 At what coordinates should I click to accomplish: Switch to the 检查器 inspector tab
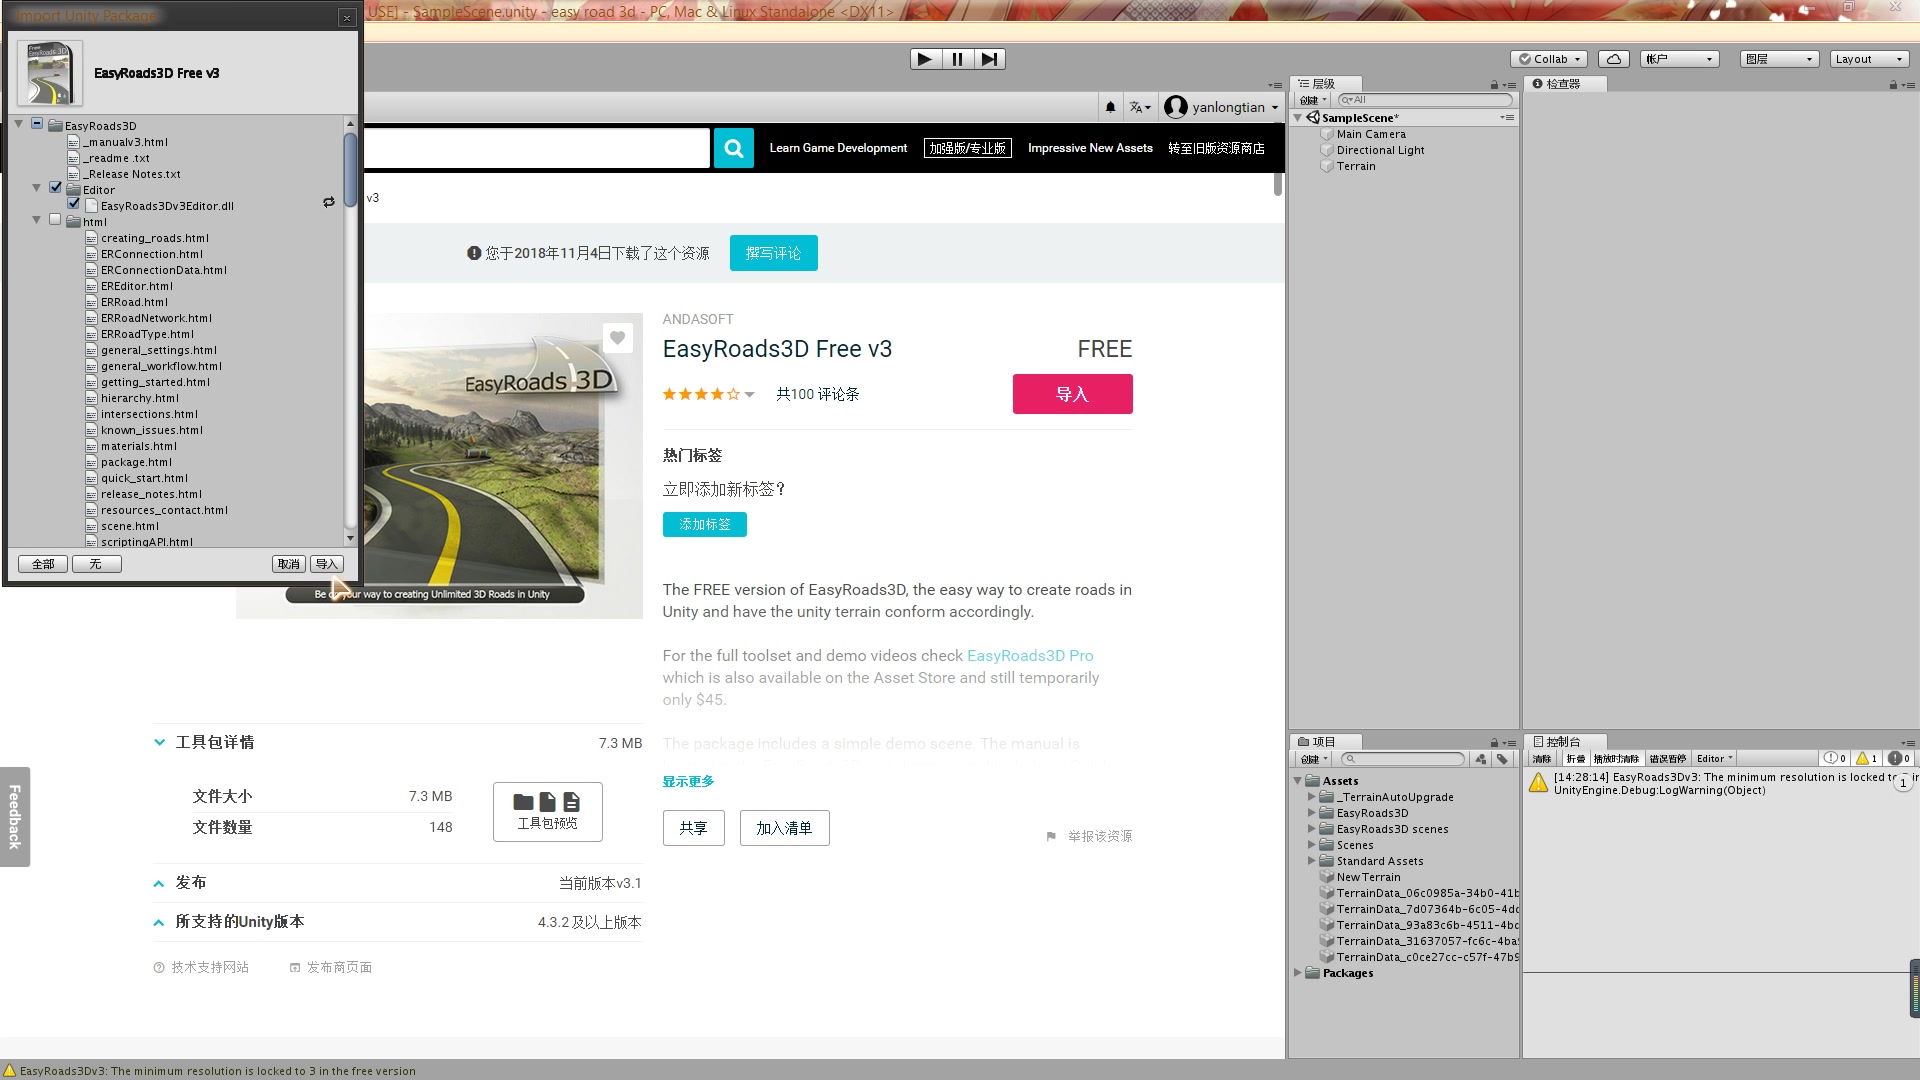pyautogui.click(x=1562, y=84)
